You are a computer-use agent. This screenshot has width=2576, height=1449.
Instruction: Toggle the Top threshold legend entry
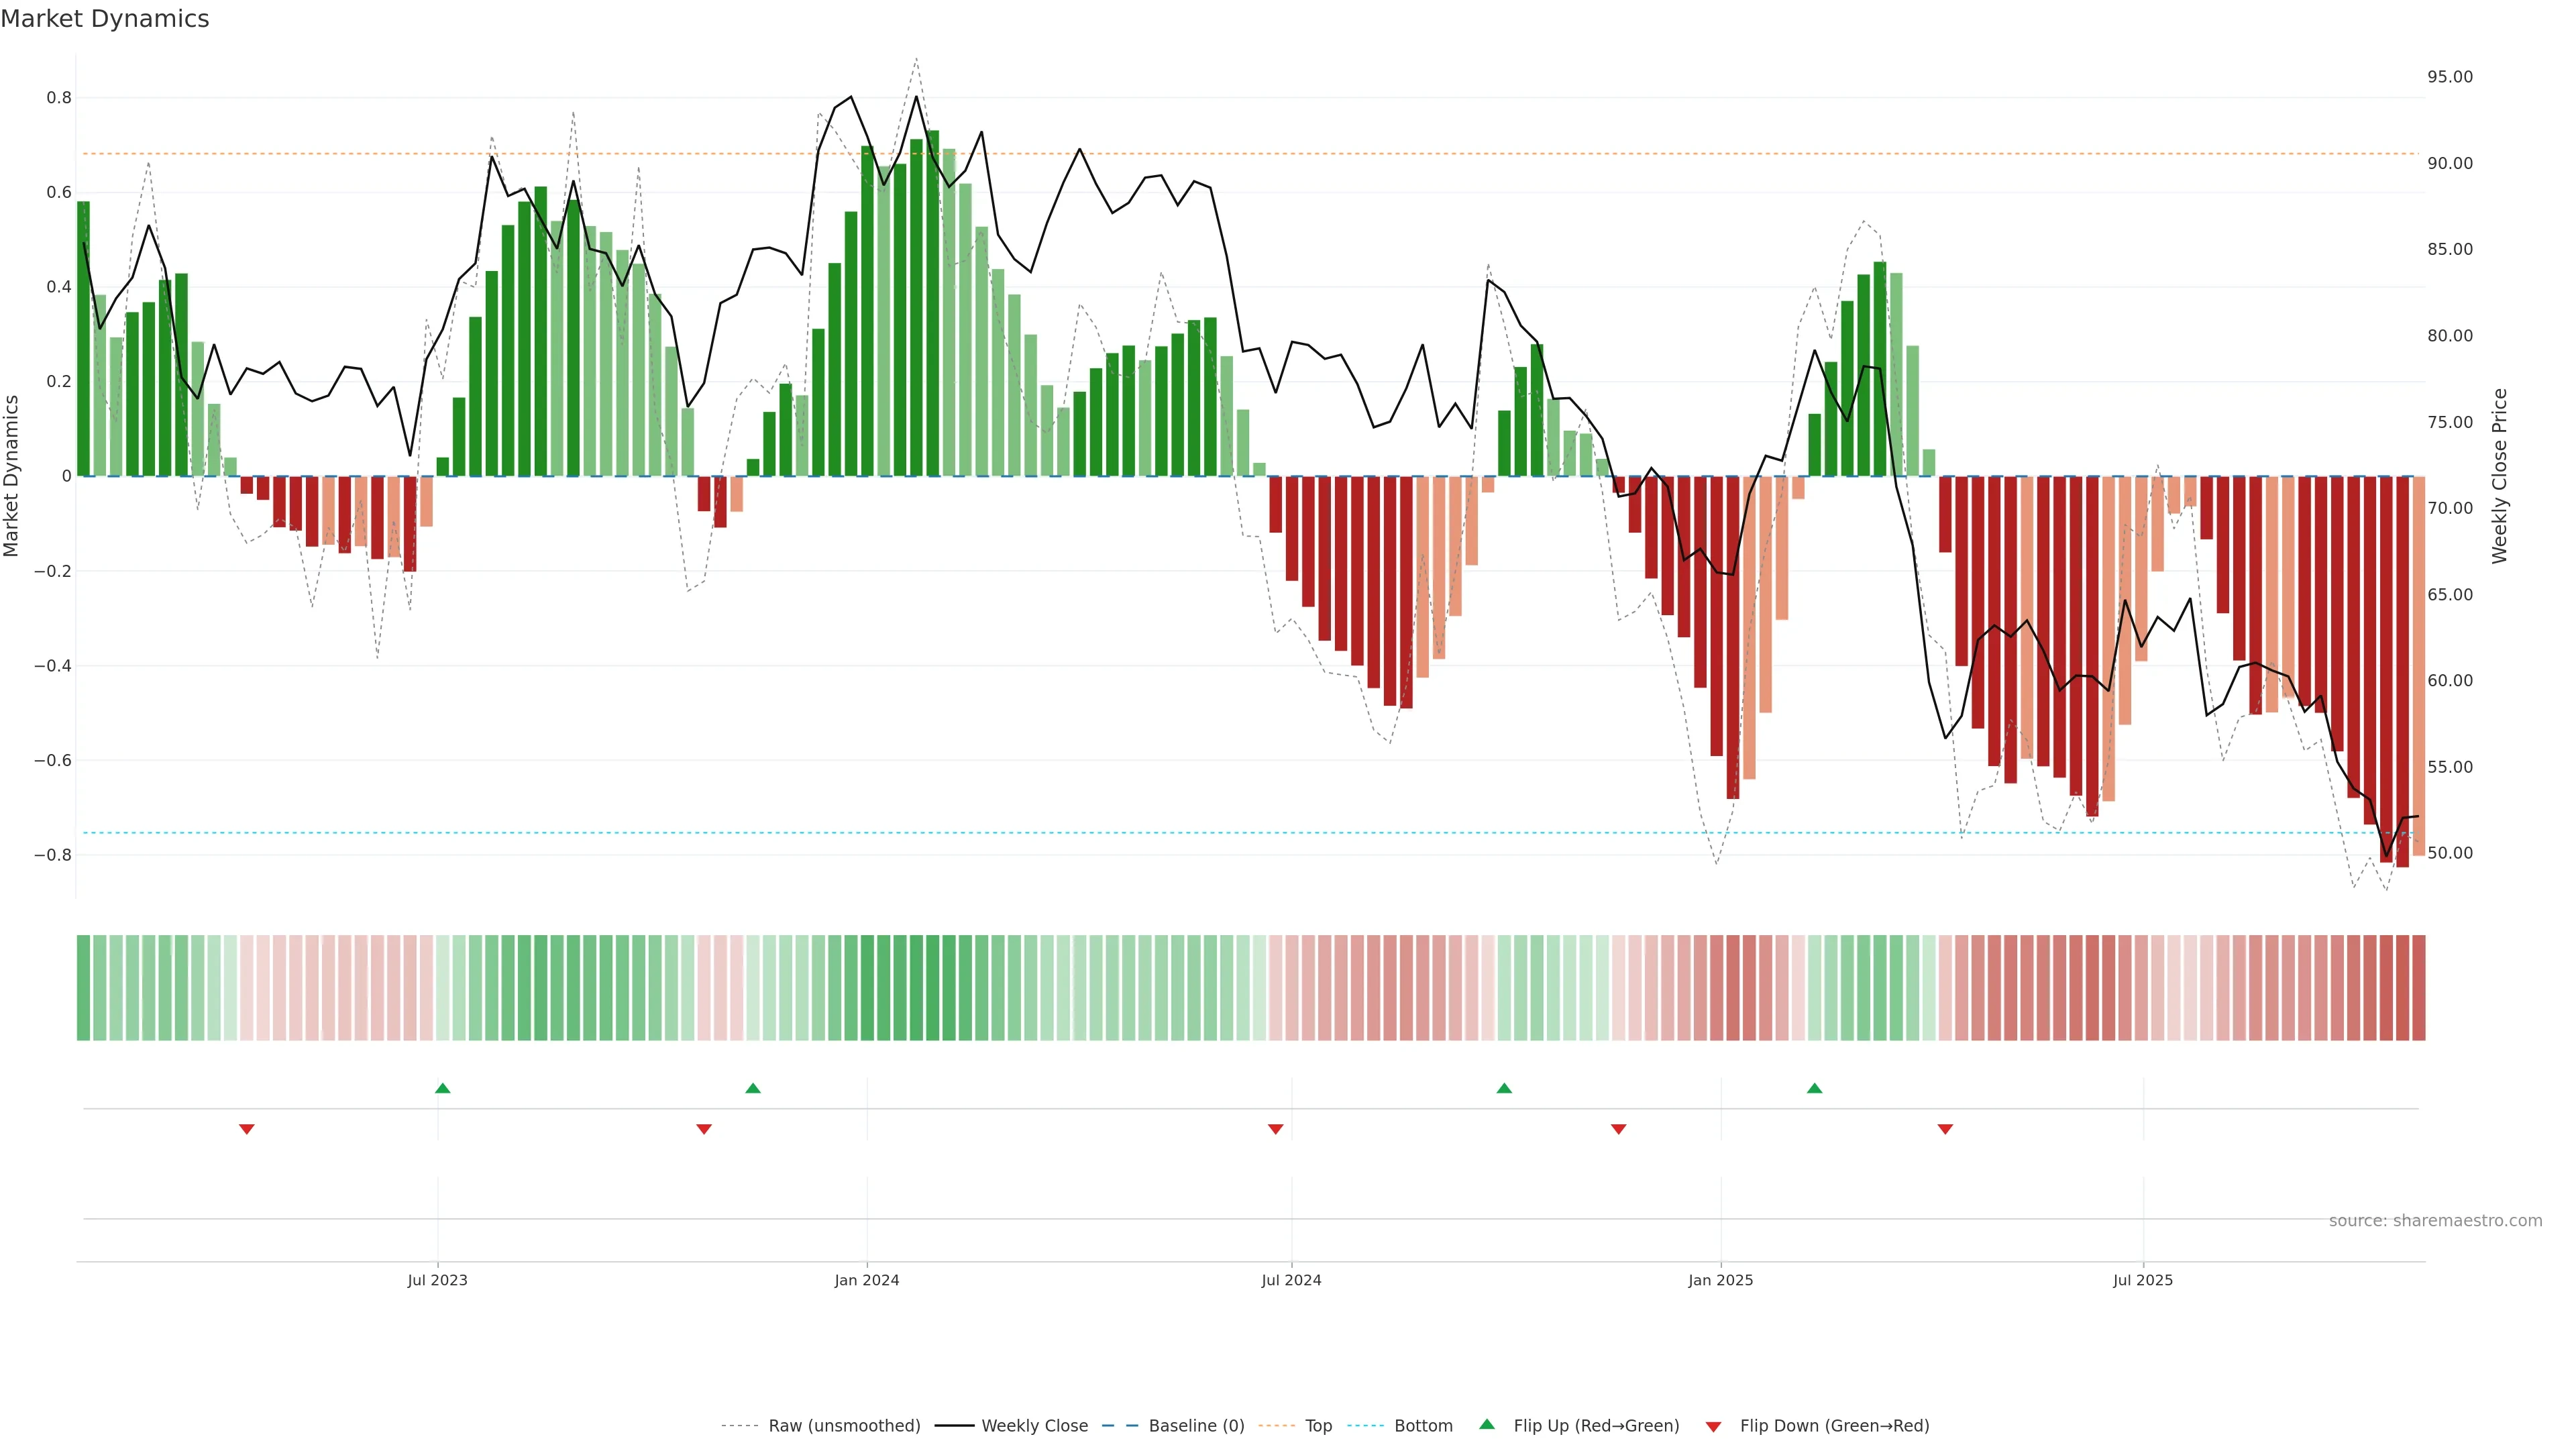pyautogui.click(x=1318, y=1426)
